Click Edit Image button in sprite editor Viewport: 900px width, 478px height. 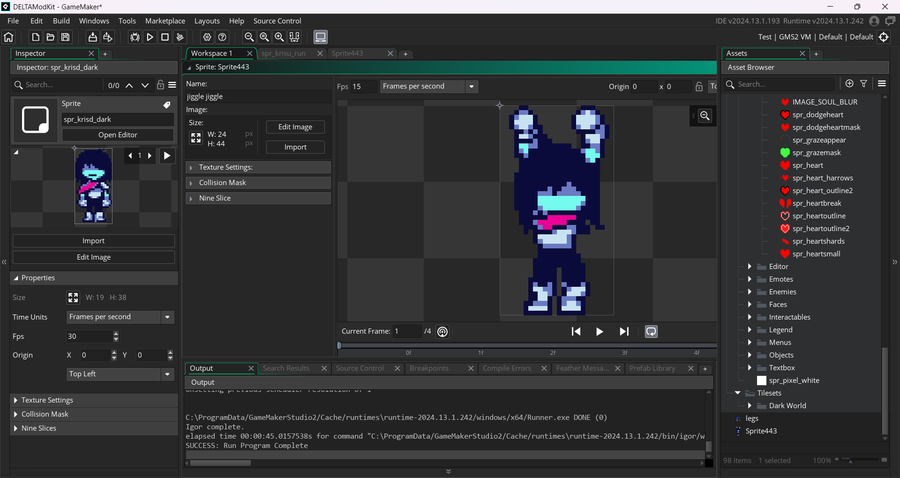(x=295, y=127)
